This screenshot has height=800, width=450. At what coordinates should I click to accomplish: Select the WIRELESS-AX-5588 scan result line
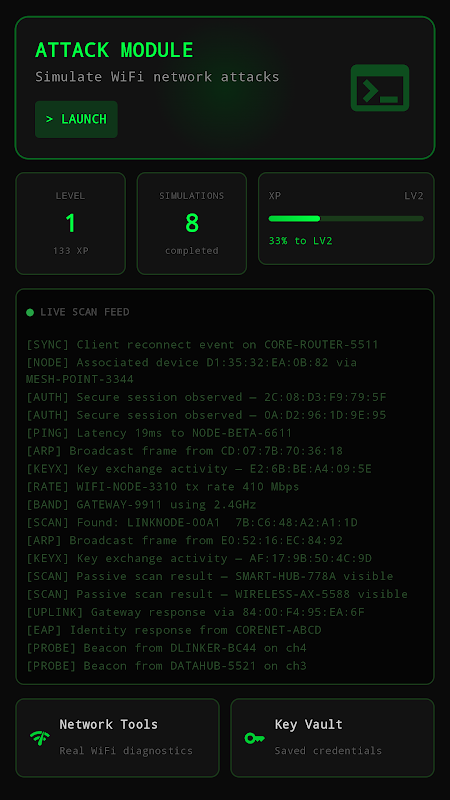pyautogui.click(x=217, y=594)
